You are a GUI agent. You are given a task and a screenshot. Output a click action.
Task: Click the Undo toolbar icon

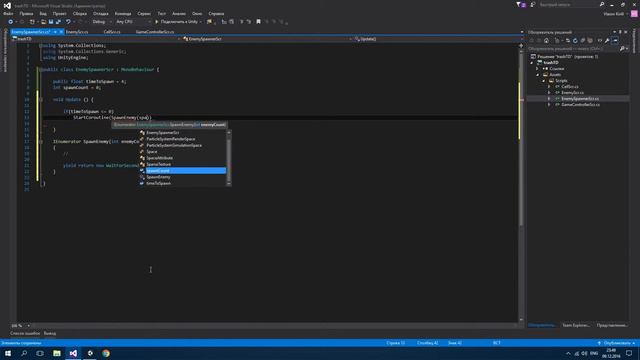[x=68, y=22]
